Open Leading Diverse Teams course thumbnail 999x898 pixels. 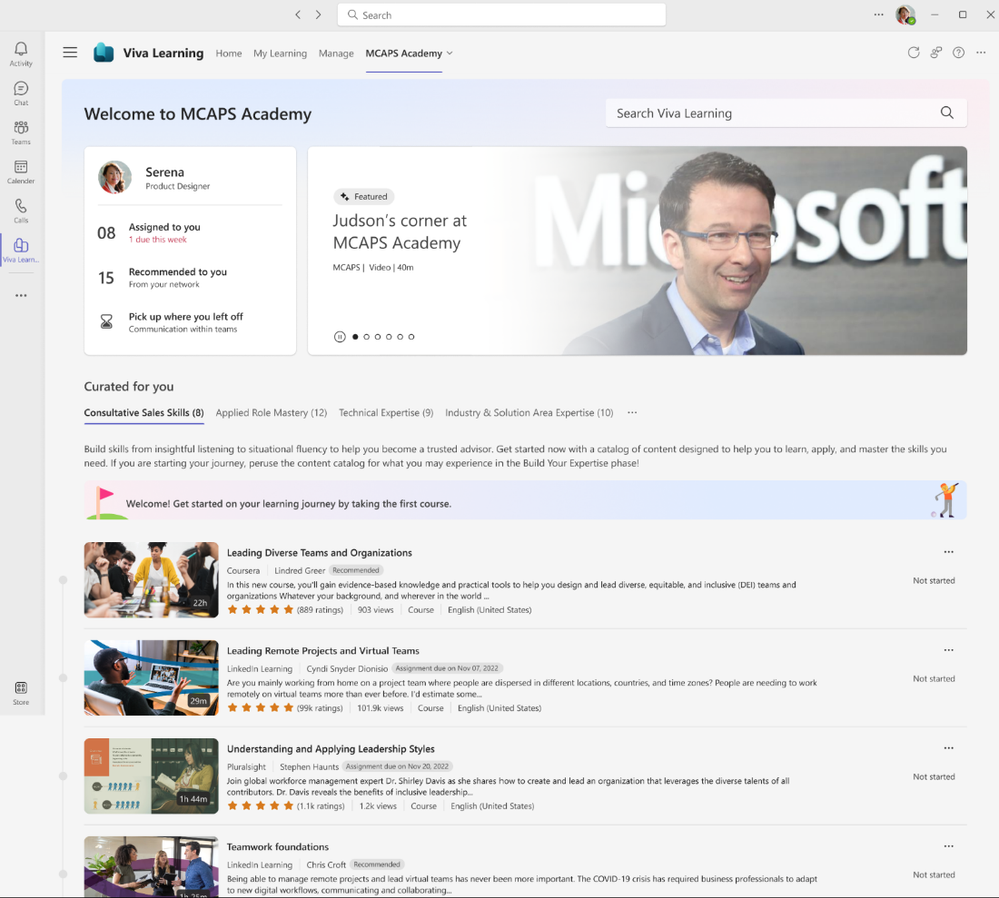(x=151, y=579)
